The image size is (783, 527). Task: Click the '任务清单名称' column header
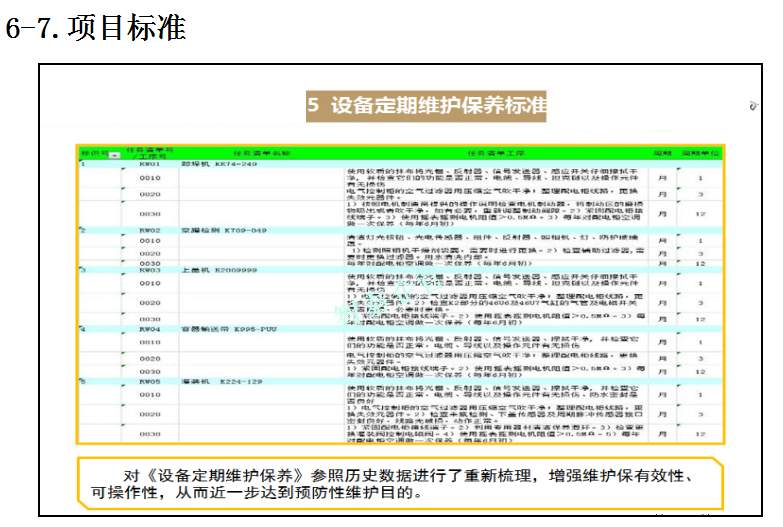click(x=260, y=154)
